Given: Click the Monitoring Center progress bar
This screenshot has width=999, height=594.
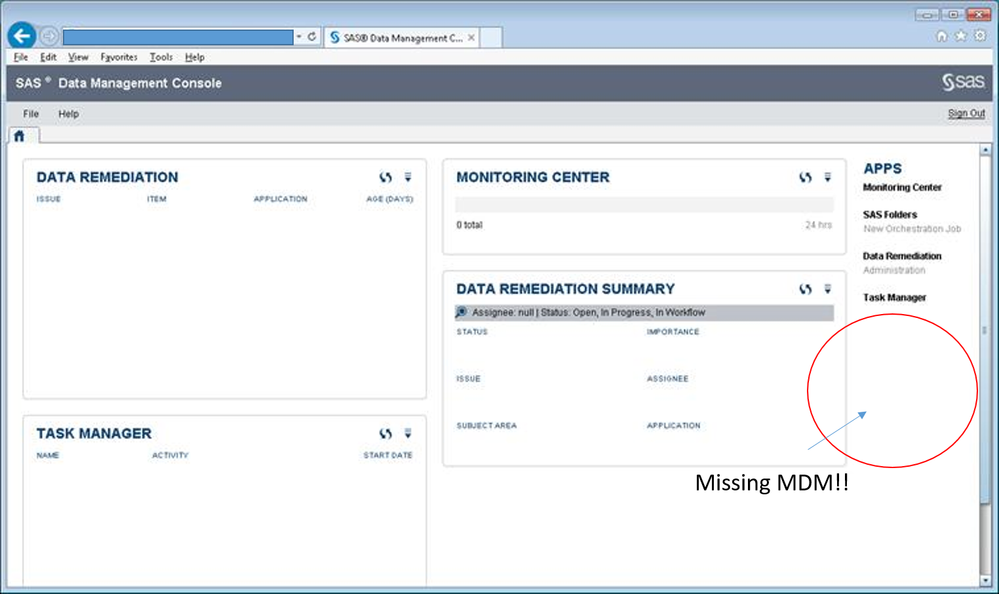Looking at the screenshot, I should click(x=644, y=205).
